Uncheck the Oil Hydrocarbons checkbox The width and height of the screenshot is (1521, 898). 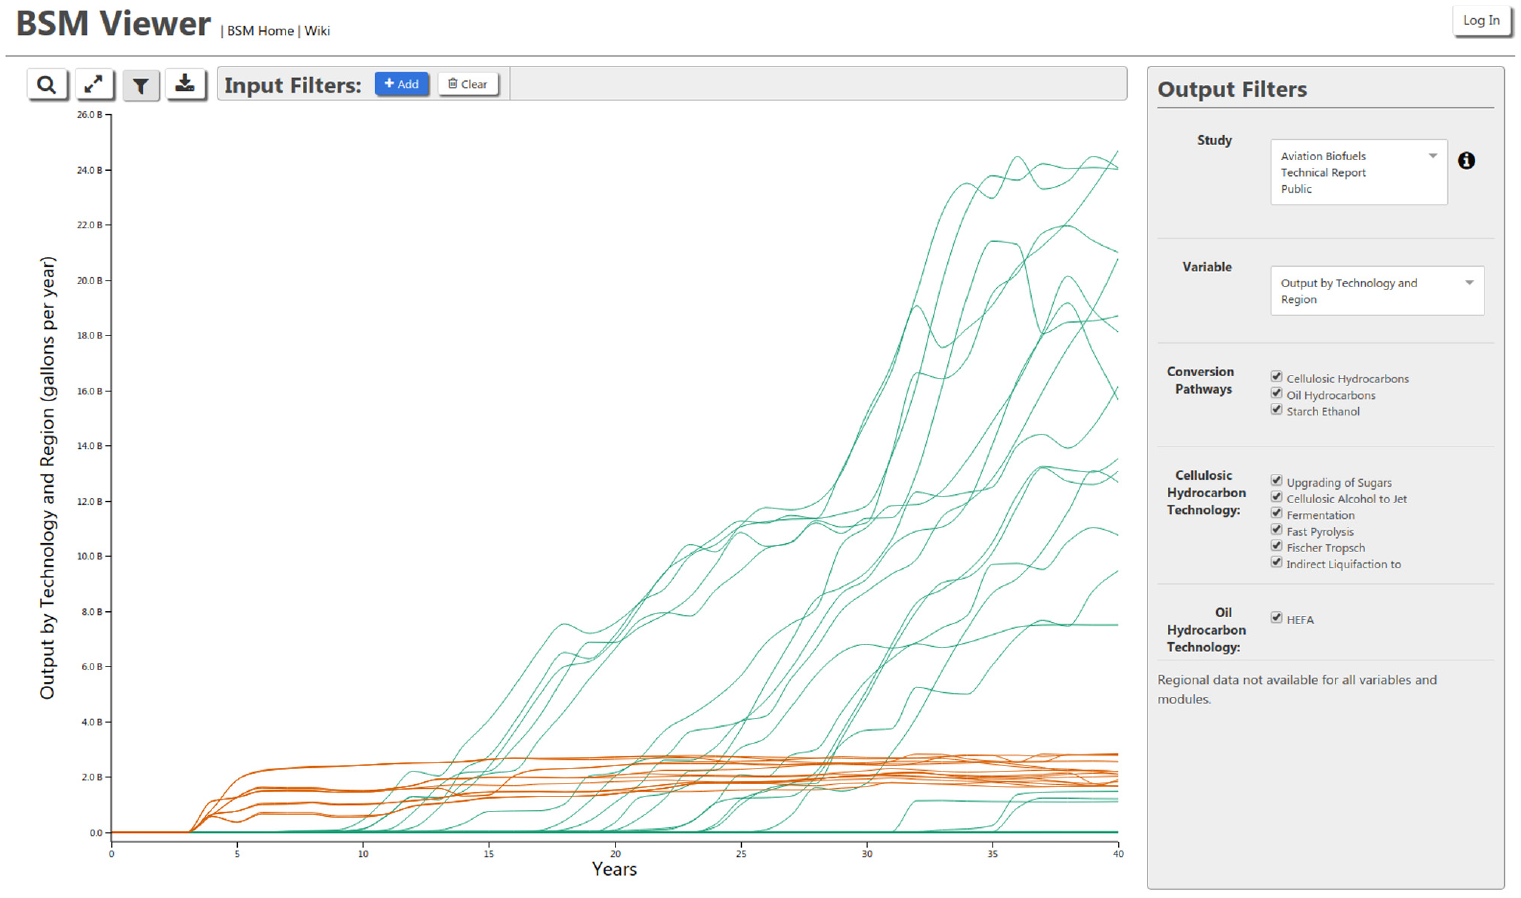pos(1276,394)
